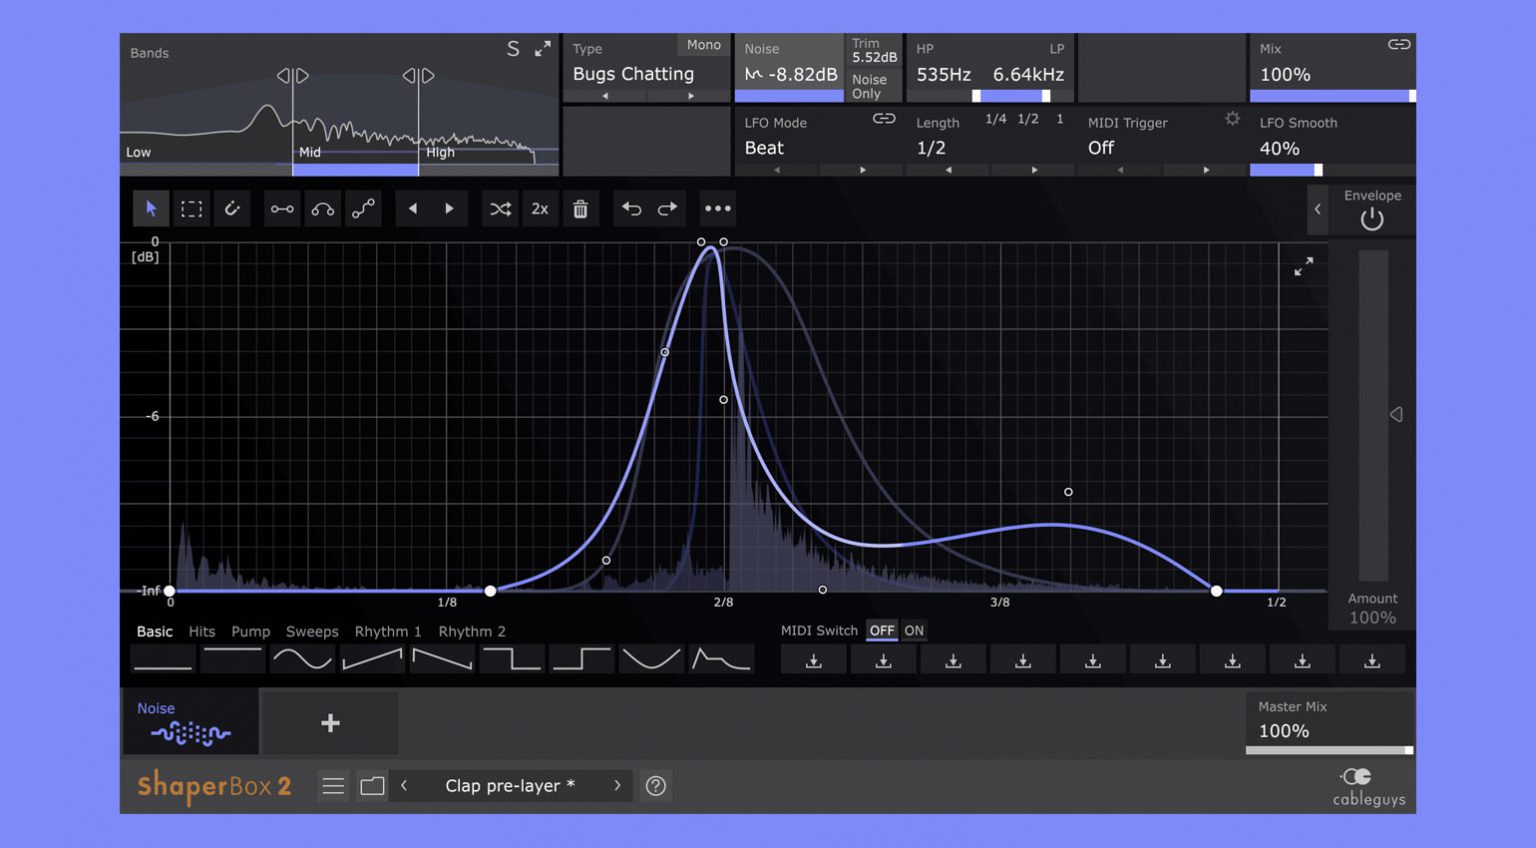
Task: Open the help with the question mark button
Action: [x=656, y=786]
